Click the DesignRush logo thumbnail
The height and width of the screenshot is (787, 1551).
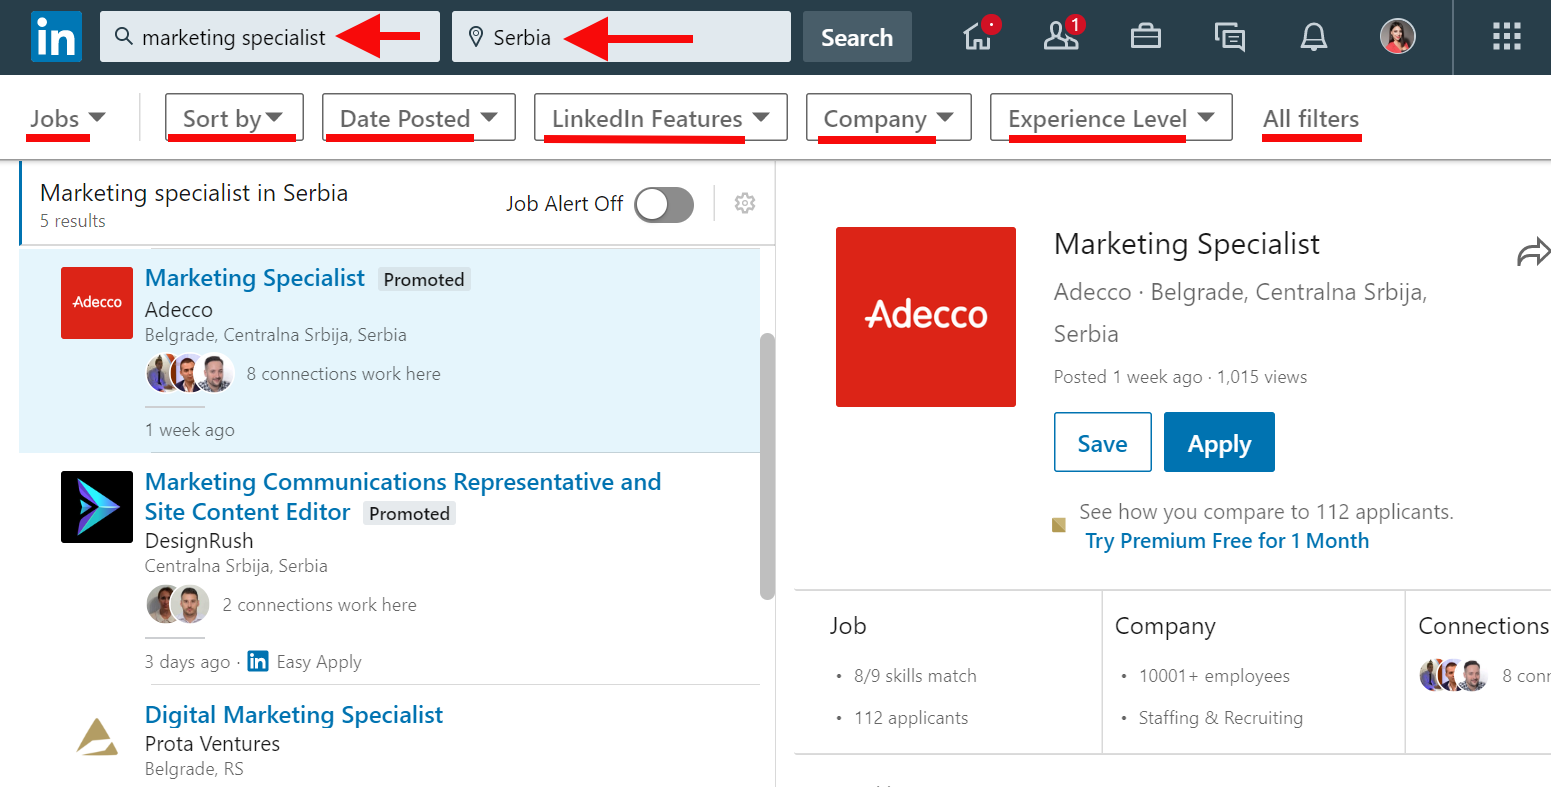[x=97, y=507]
